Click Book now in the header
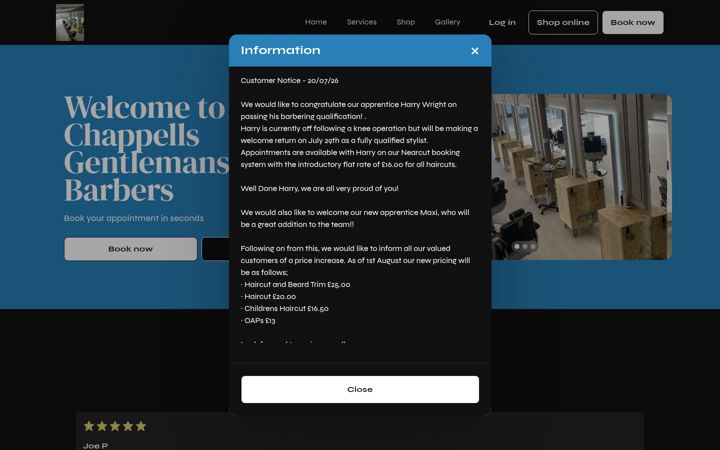 (633, 22)
